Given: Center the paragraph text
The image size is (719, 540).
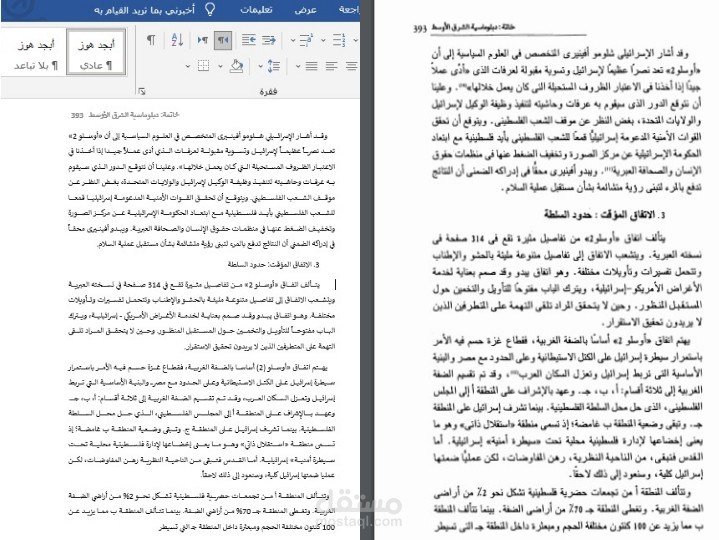Looking at the screenshot, I should point(352,66).
